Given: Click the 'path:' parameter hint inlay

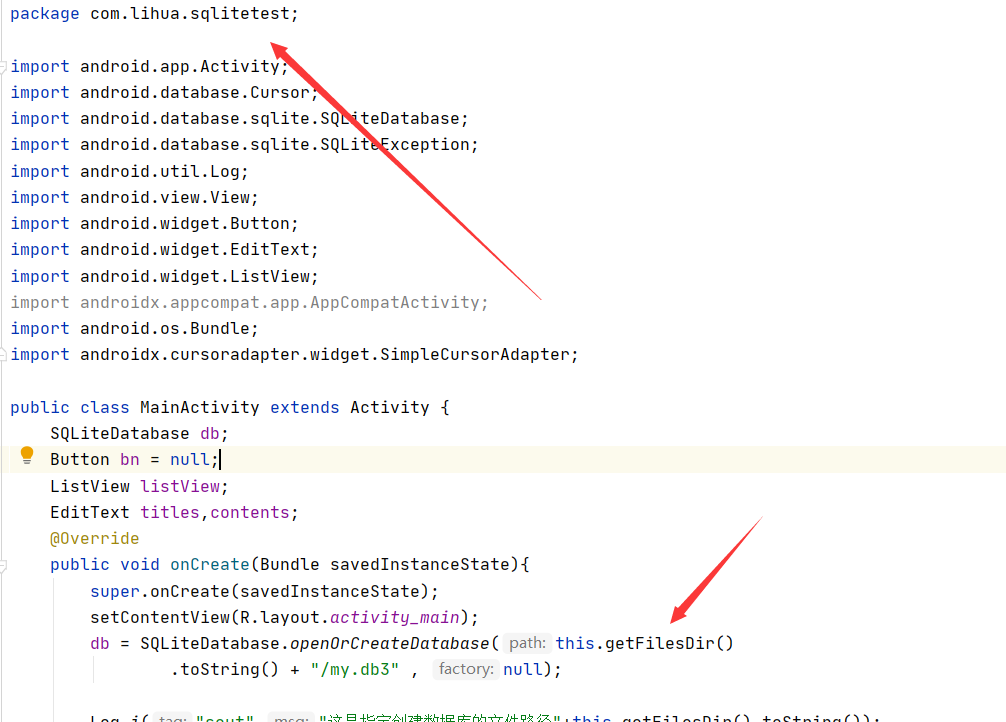Looking at the screenshot, I should (527, 643).
